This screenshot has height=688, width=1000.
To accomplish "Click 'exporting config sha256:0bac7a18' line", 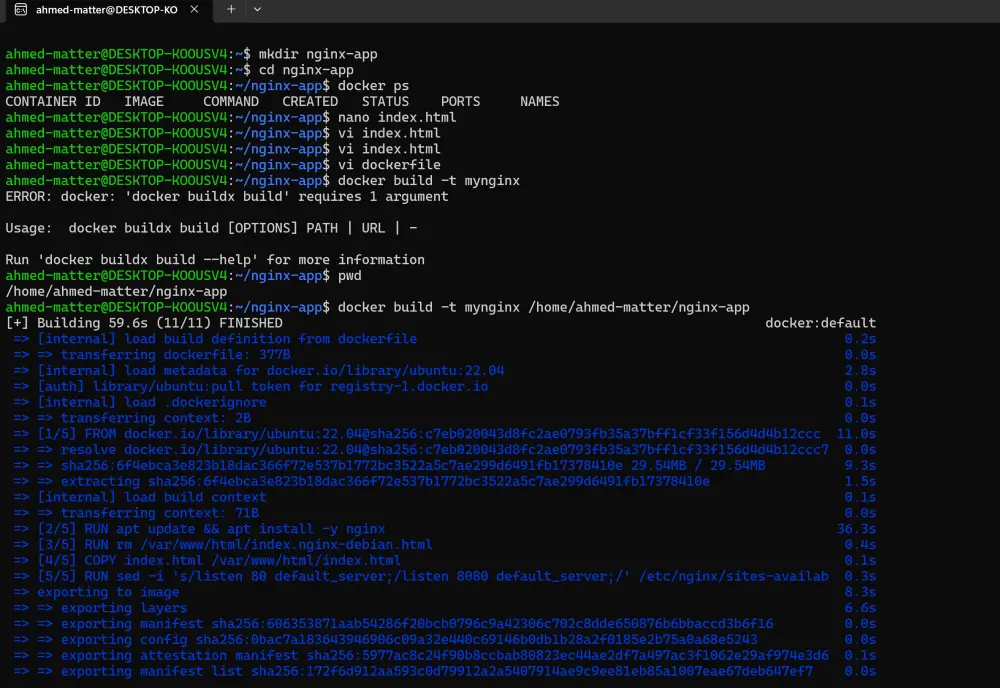I will pyautogui.click(x=385, y=640).
